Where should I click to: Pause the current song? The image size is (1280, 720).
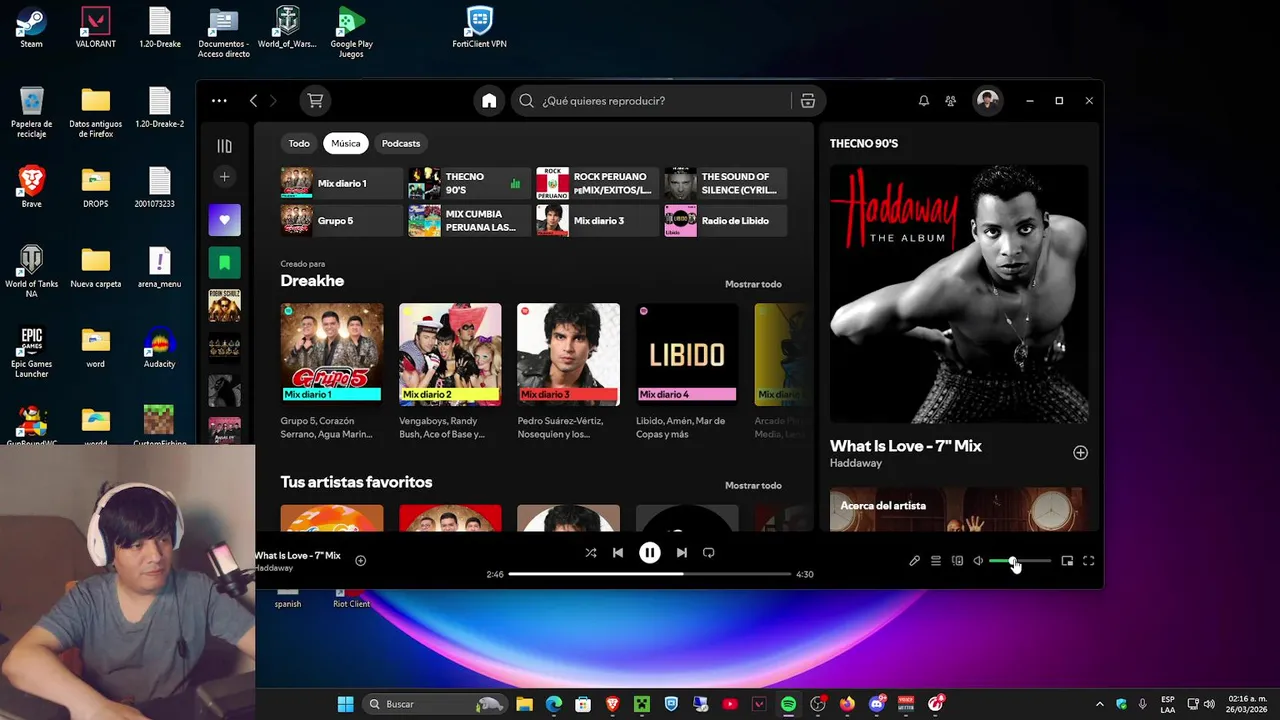(x=650, y=553)
